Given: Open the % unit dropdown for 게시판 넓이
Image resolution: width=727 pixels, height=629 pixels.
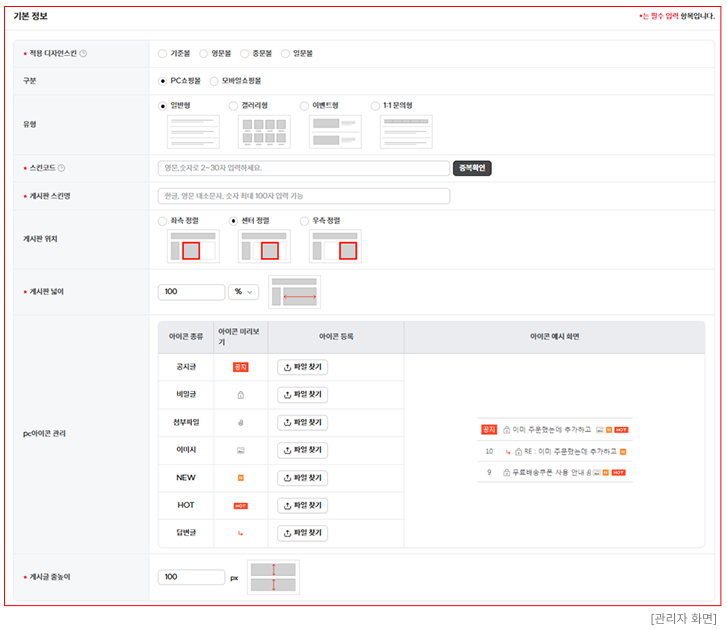Looking at the screenshot, I should (x=243, y=292).
